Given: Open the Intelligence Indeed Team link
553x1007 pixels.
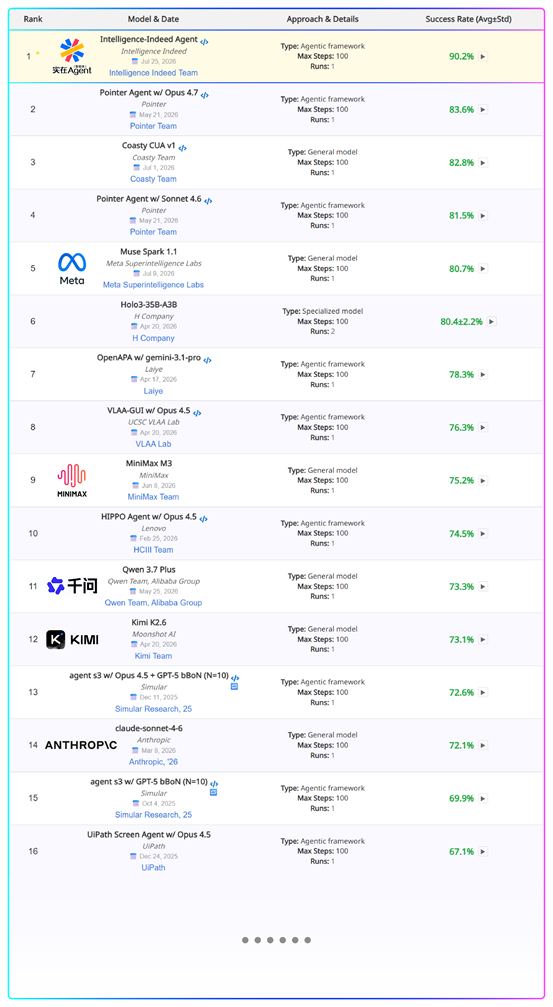Looking at the screenshot, I should point(154,73).
